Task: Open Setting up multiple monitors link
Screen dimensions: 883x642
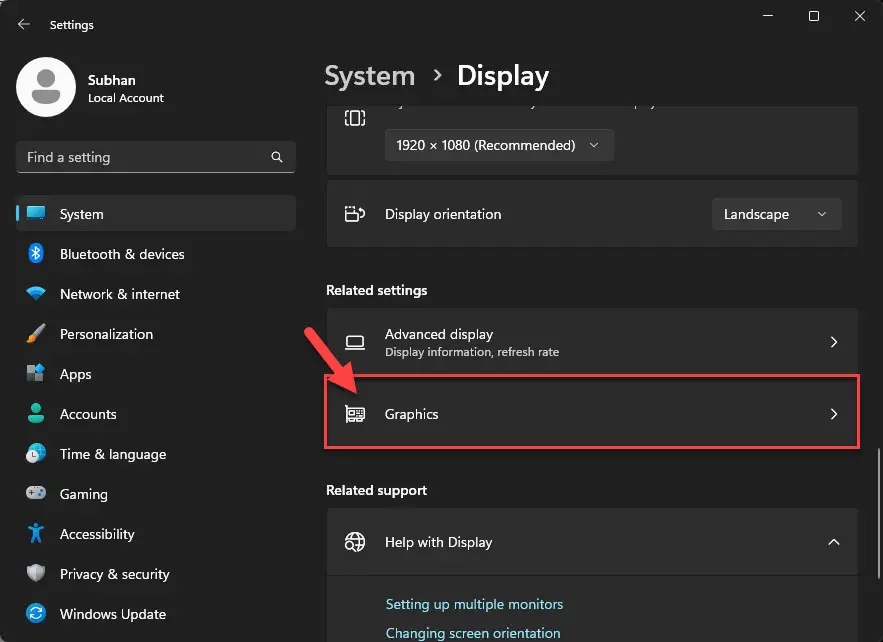Action: point(474,604)
